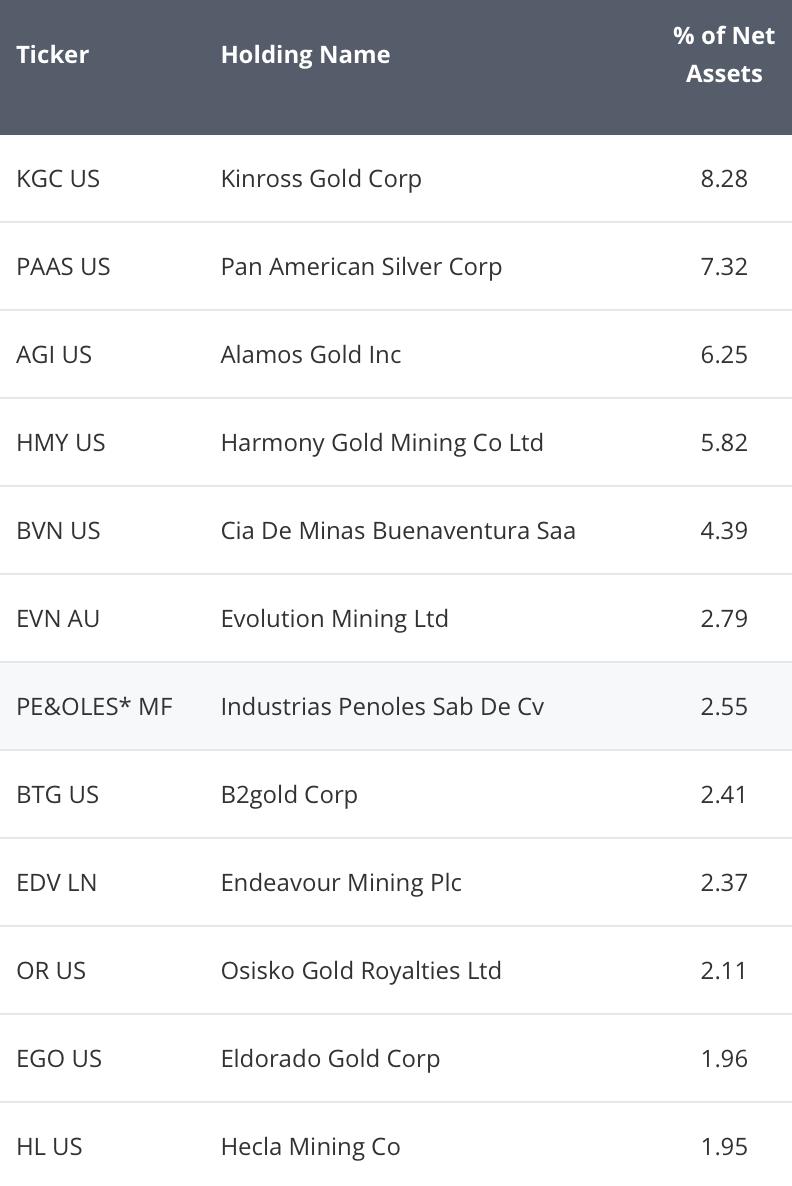Select the Kinross Gold Corp row
This screenshot has width=792, height=1186.
[396, 179]
